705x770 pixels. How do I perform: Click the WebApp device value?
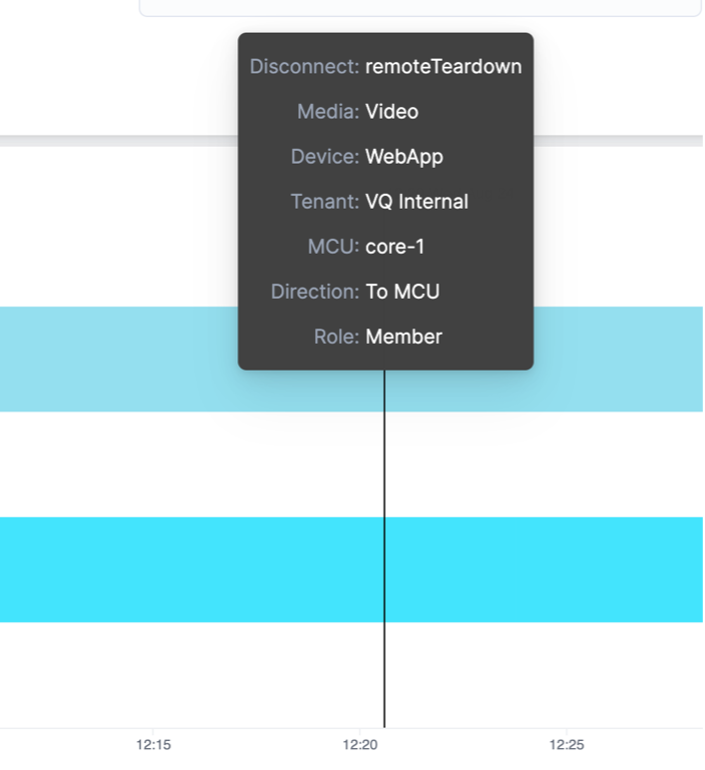coord(404,157)
